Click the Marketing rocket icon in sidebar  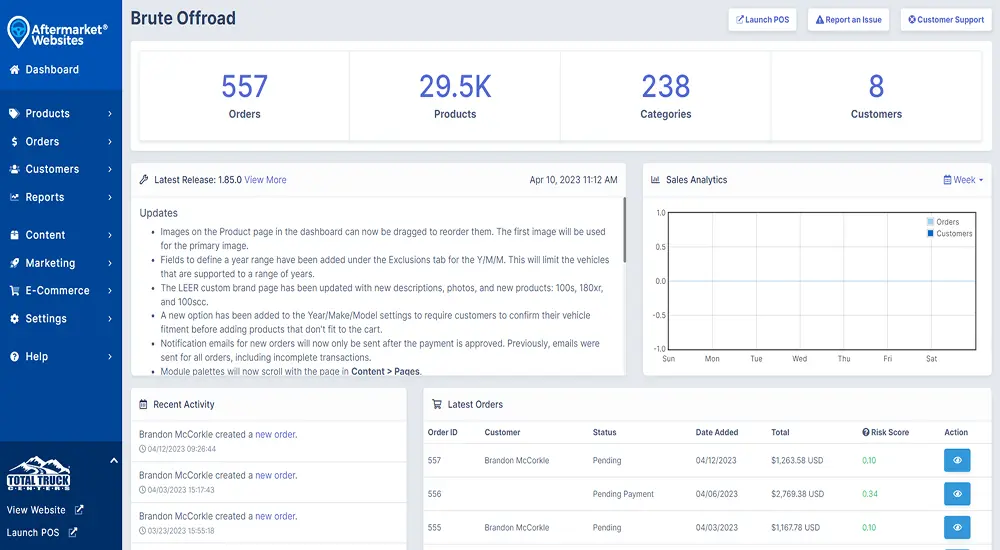pyautogui.click(x=15, y=263)
